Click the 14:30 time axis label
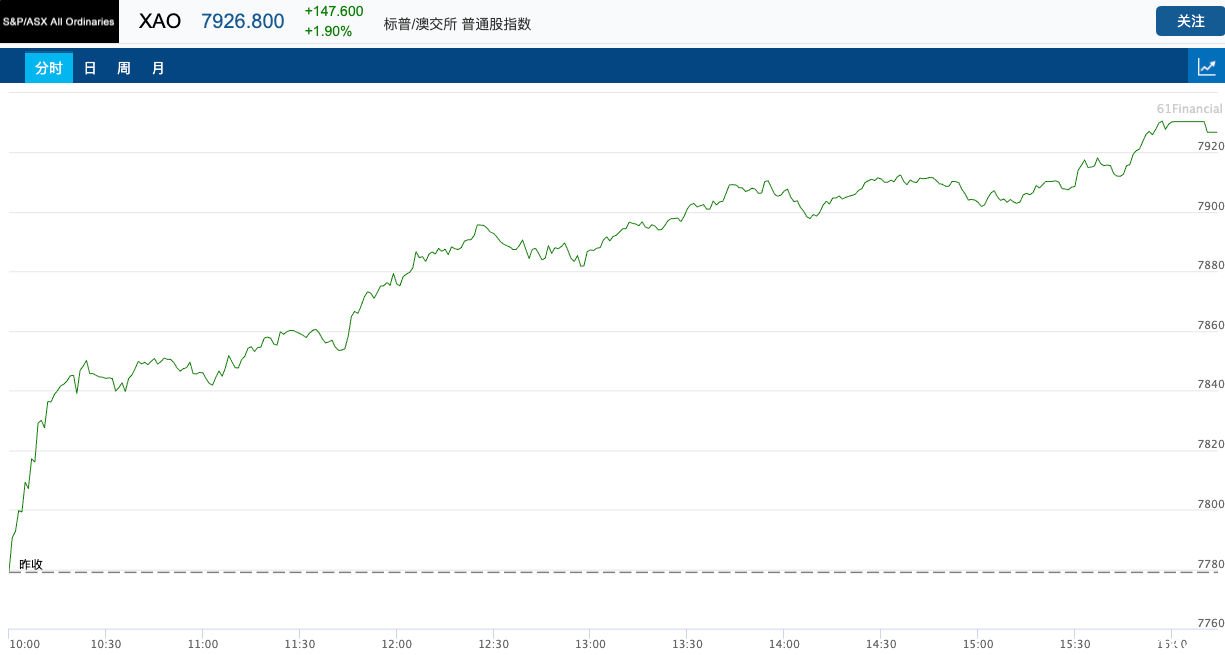Screen dimensions: 1225x655 tap(881, 644)
